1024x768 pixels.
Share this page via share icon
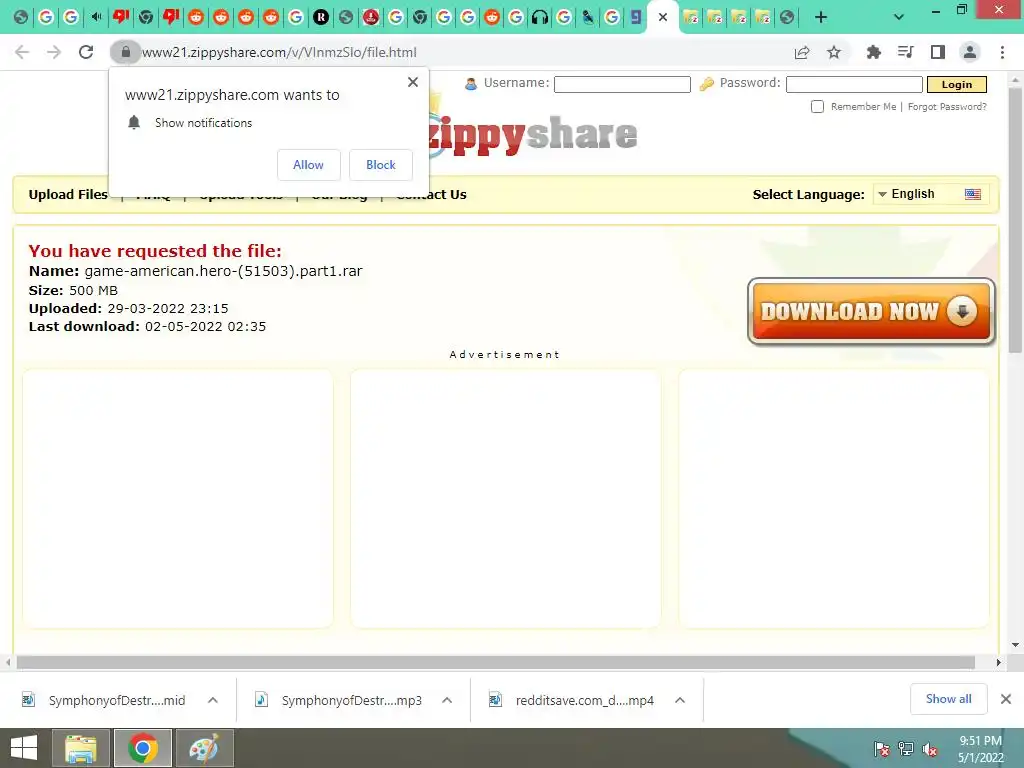tap(802, 52)
